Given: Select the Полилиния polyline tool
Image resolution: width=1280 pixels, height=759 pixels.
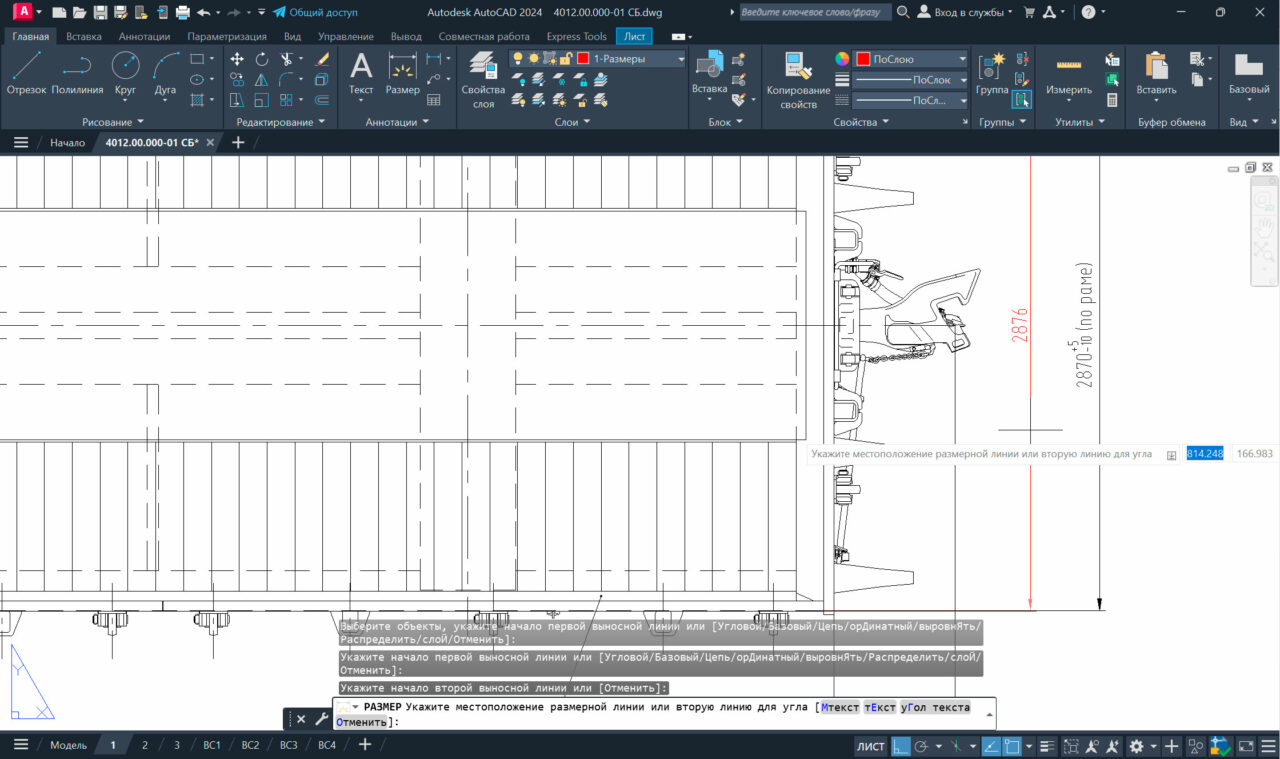Looking at the screenshot, I should [77, 73].
